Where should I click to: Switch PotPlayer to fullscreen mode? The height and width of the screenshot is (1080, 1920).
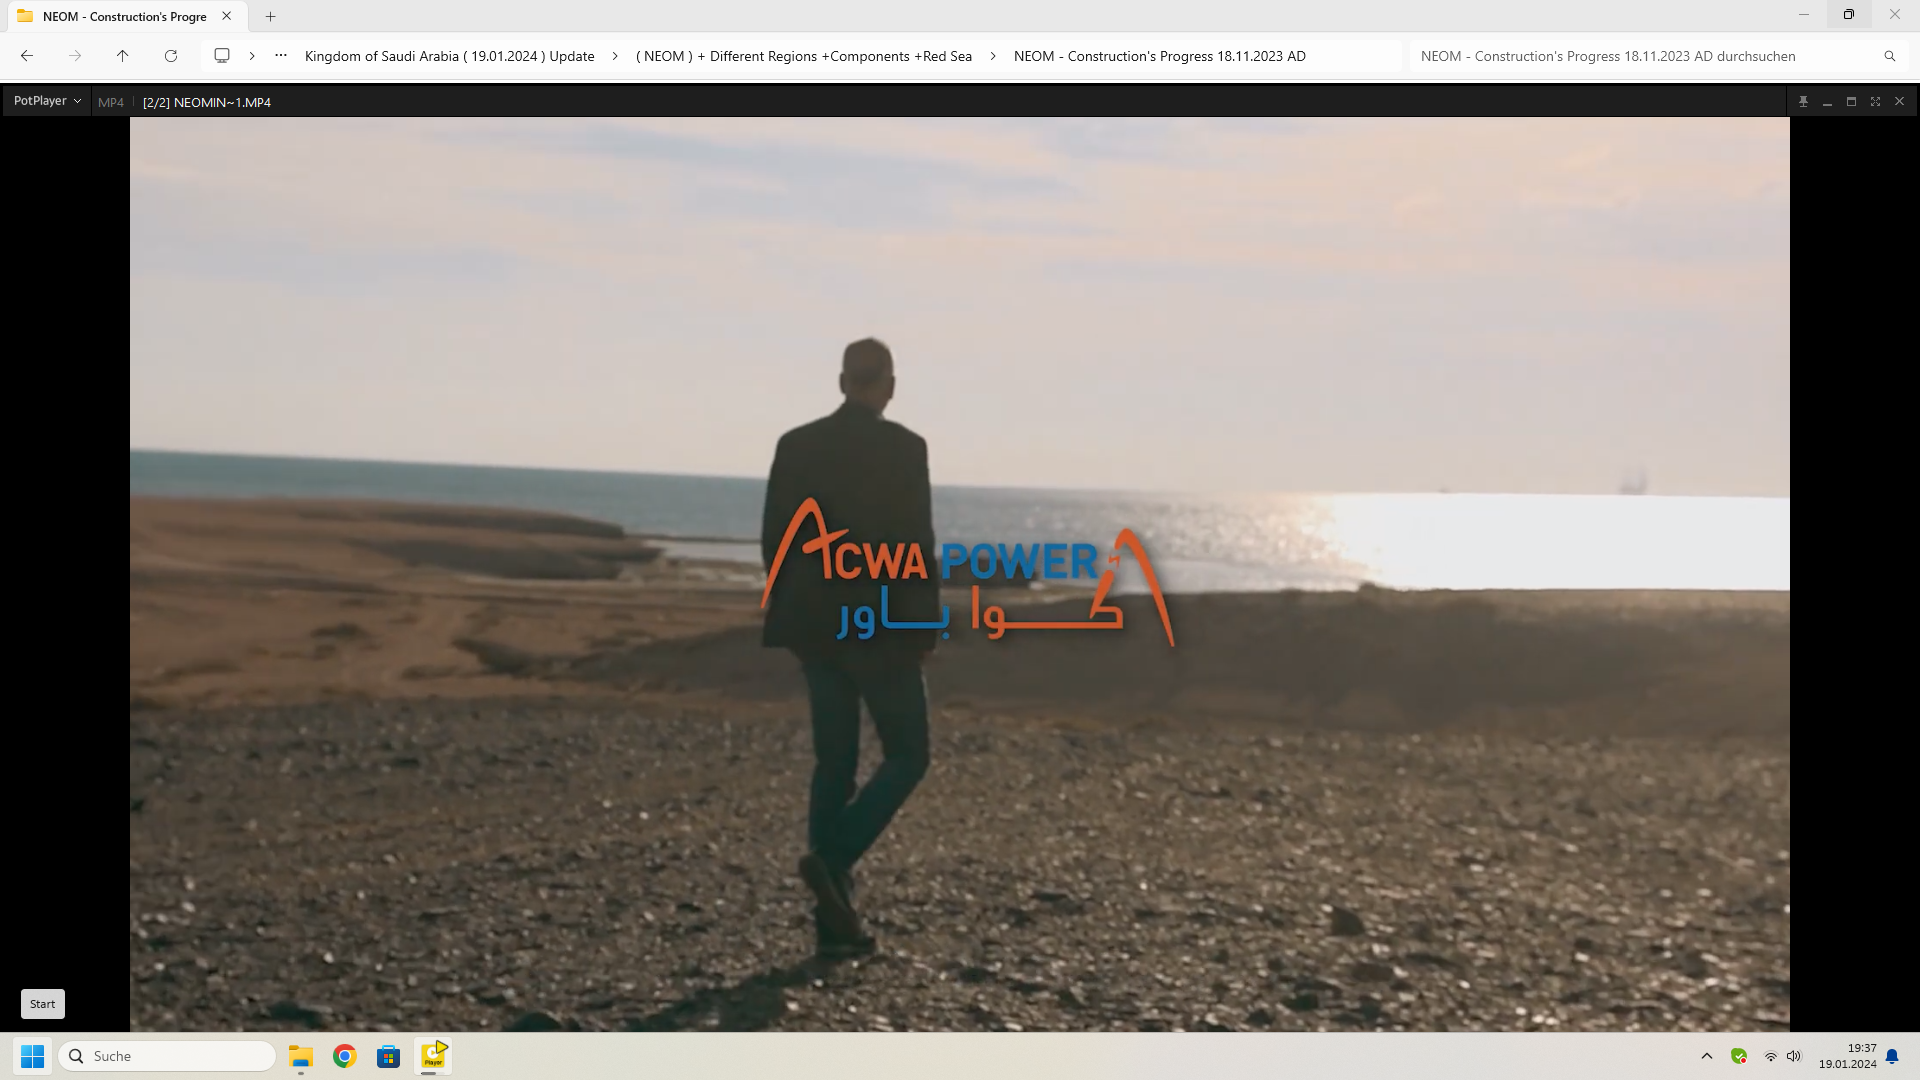point(1875,102)
